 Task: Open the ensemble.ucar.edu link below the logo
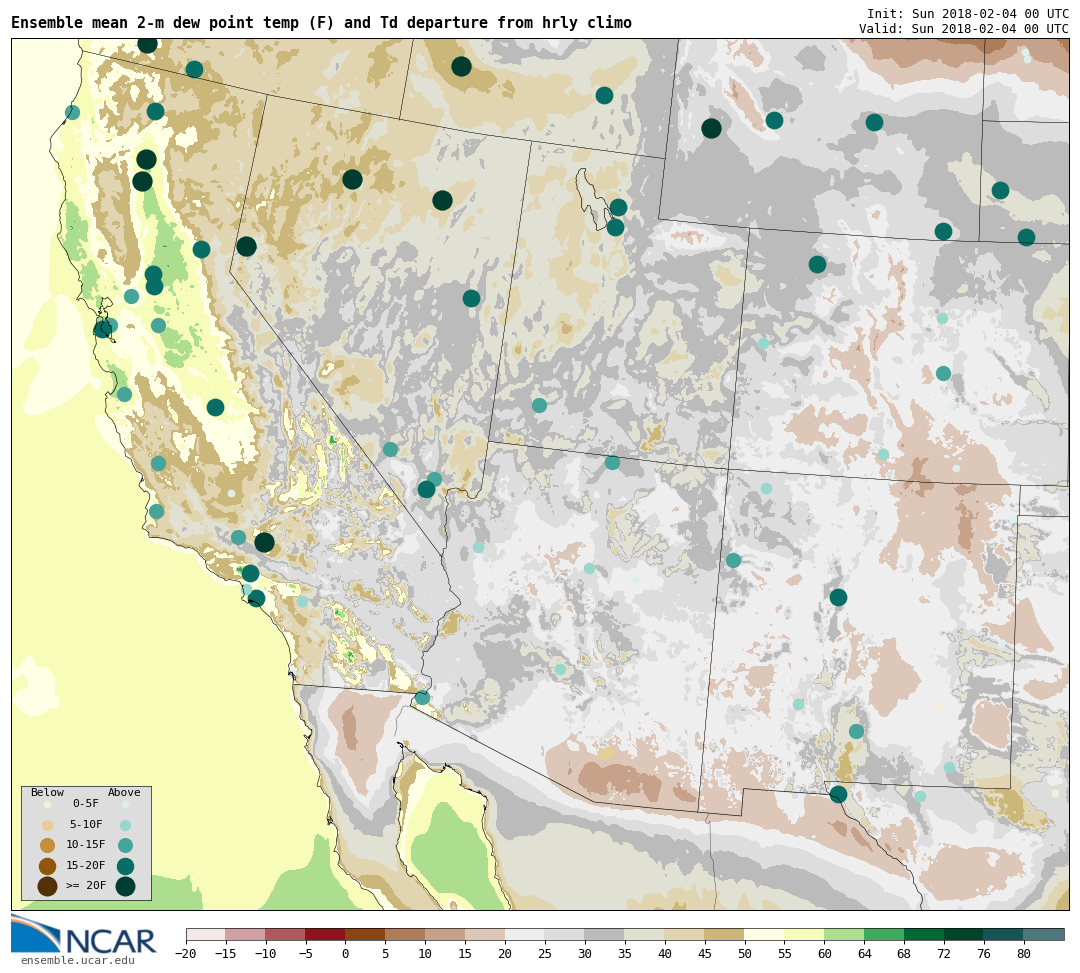(78, 961)
